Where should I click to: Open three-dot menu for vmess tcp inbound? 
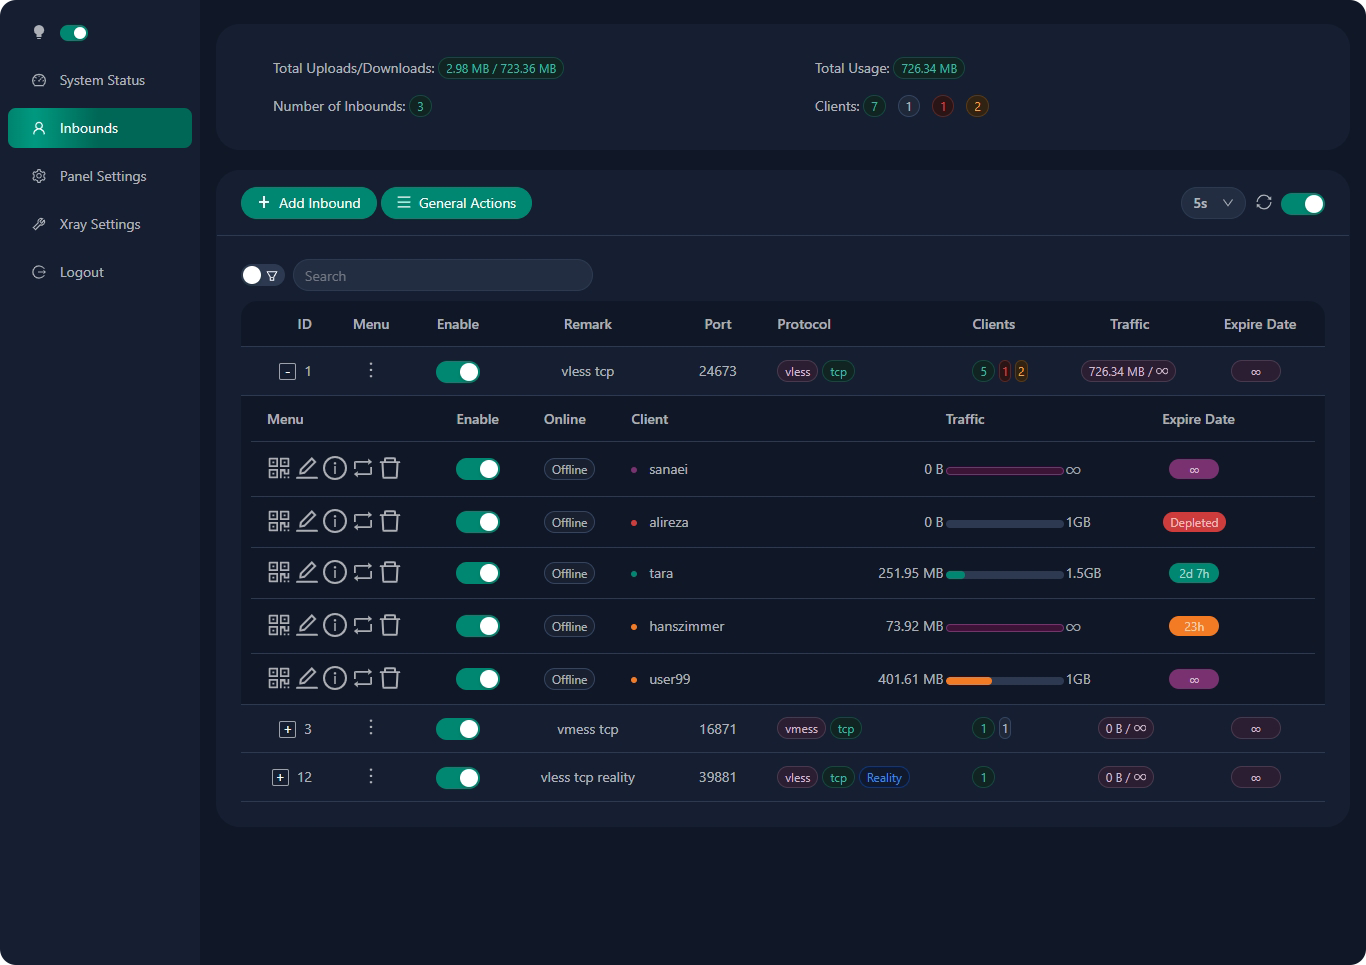pos(371,728)
